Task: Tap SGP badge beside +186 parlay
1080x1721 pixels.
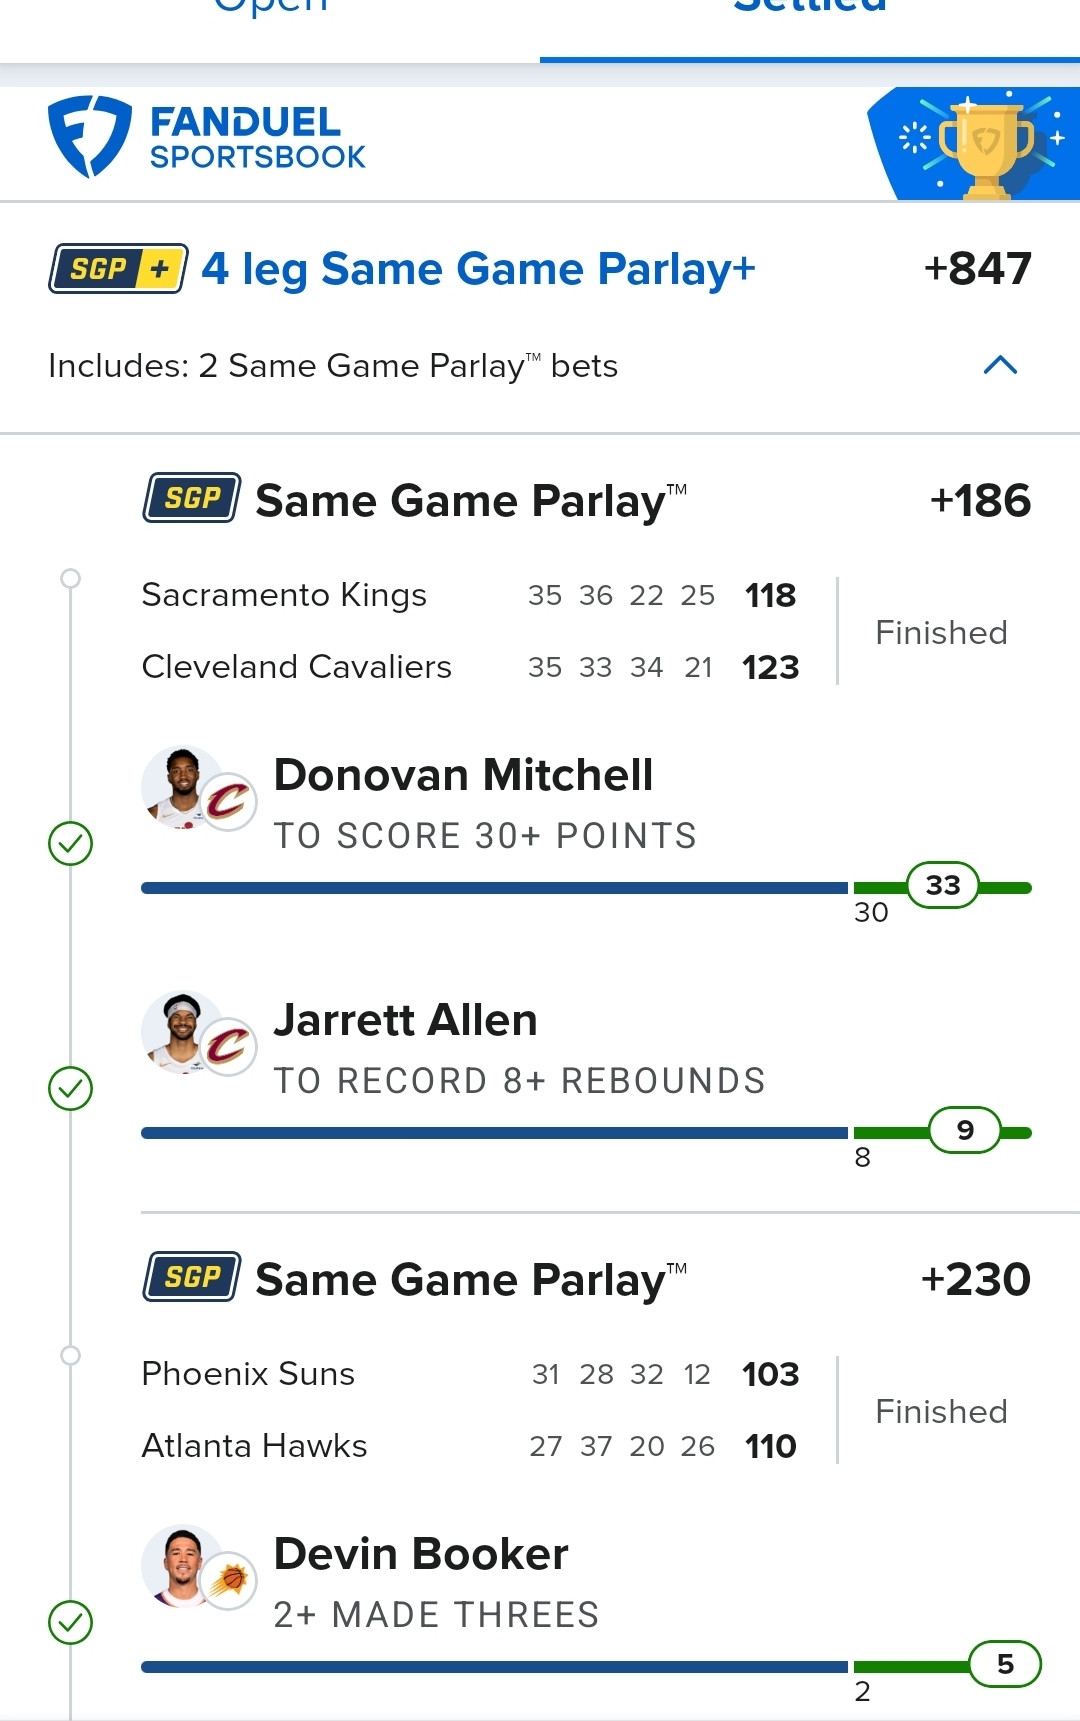Action: [x=192, y=498]
